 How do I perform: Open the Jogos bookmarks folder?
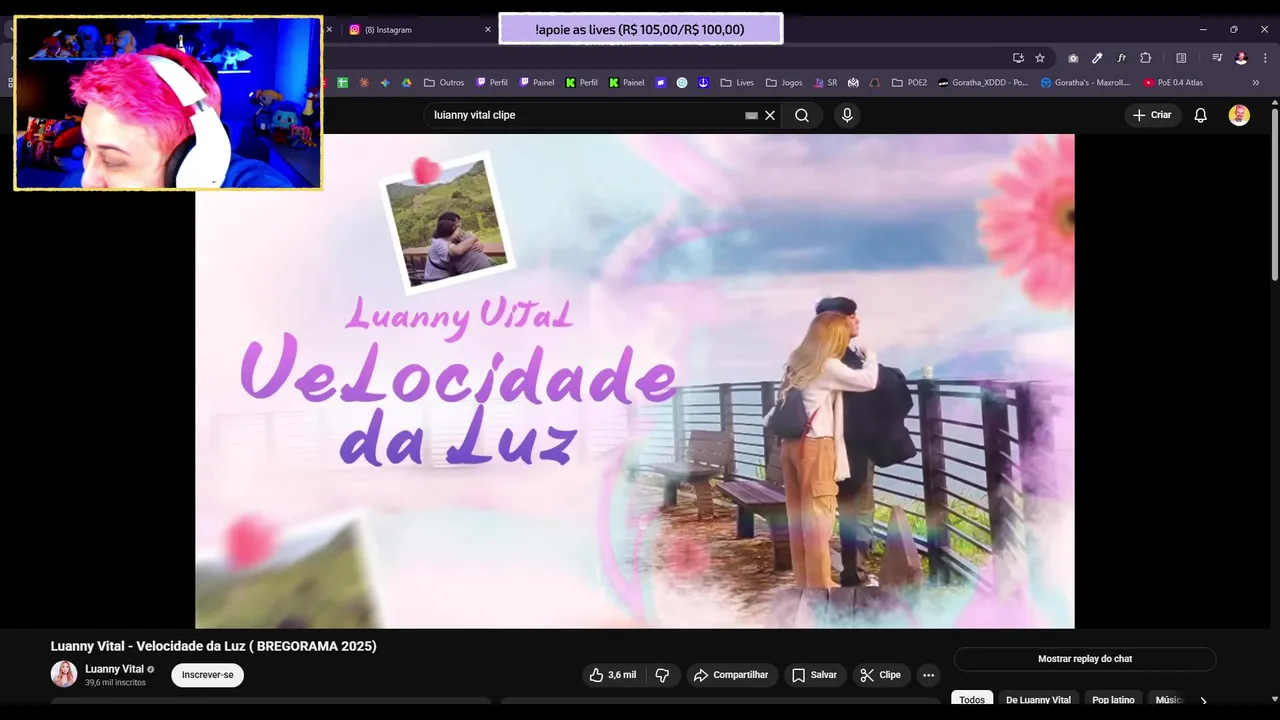tap(784, 83)
